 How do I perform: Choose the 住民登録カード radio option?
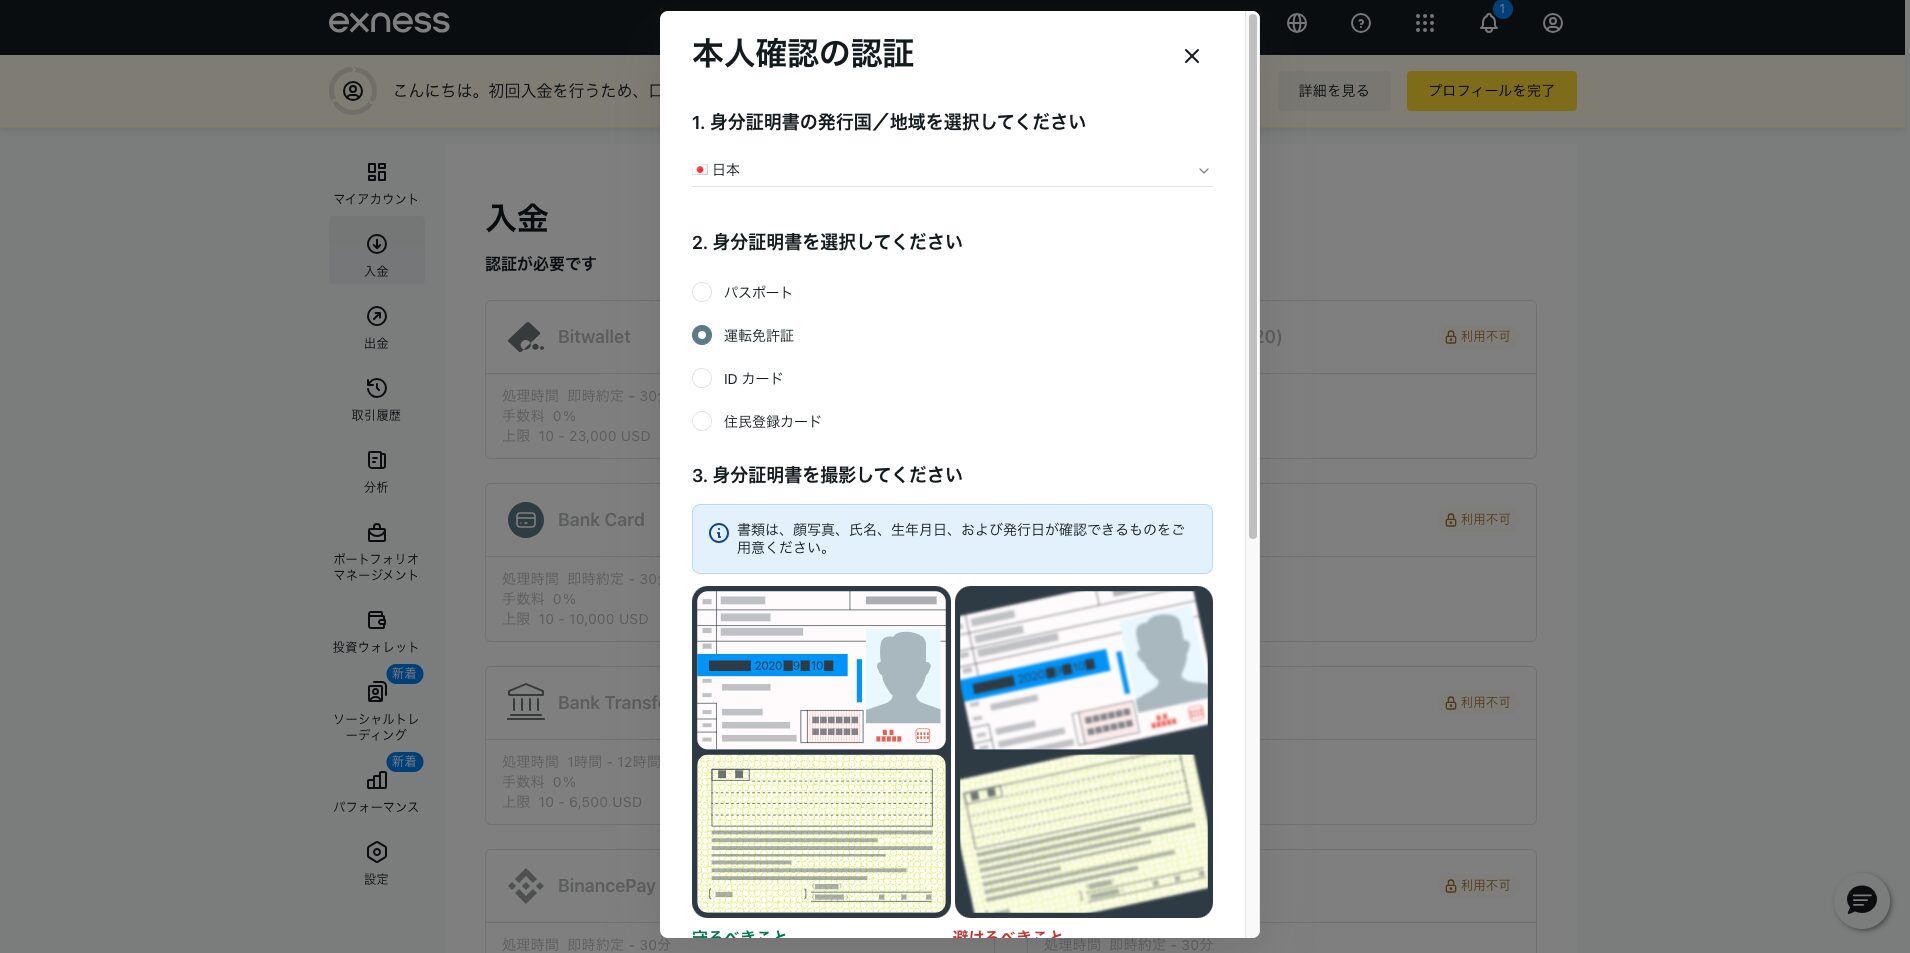[702, 421]
